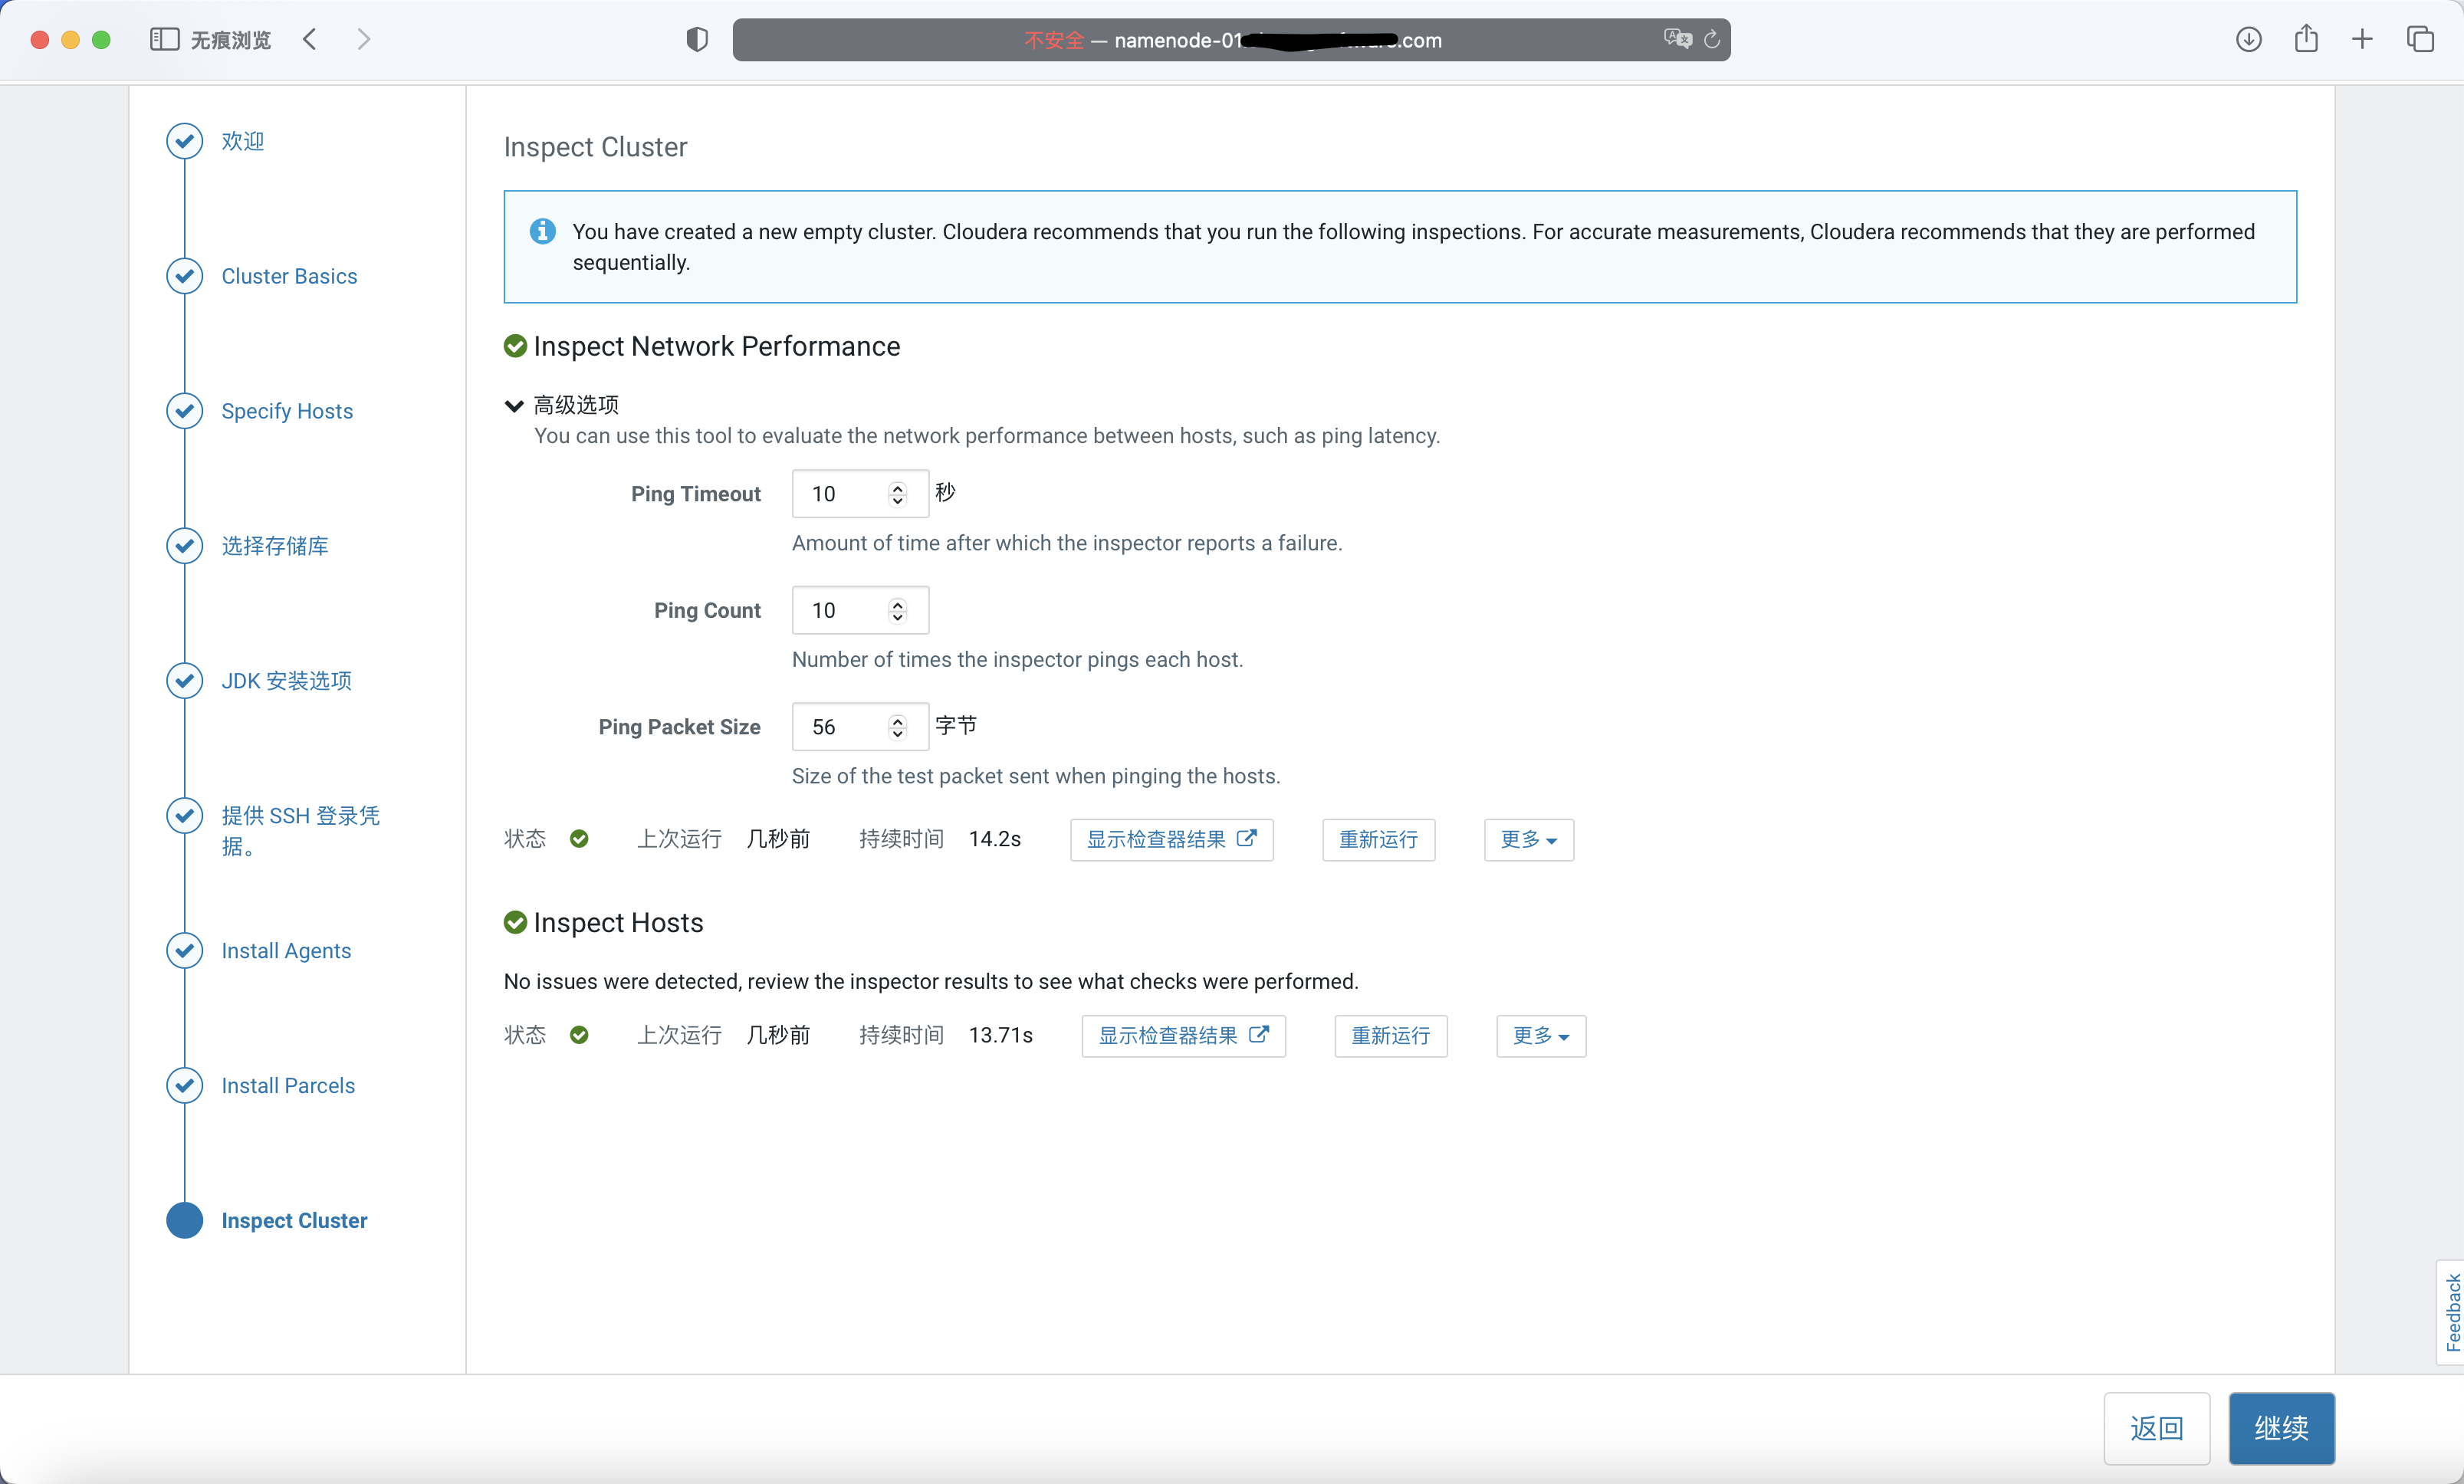Screen dimensions: 2464x1484
Task: Click the privacy shield icon
Action: point(697,39)
